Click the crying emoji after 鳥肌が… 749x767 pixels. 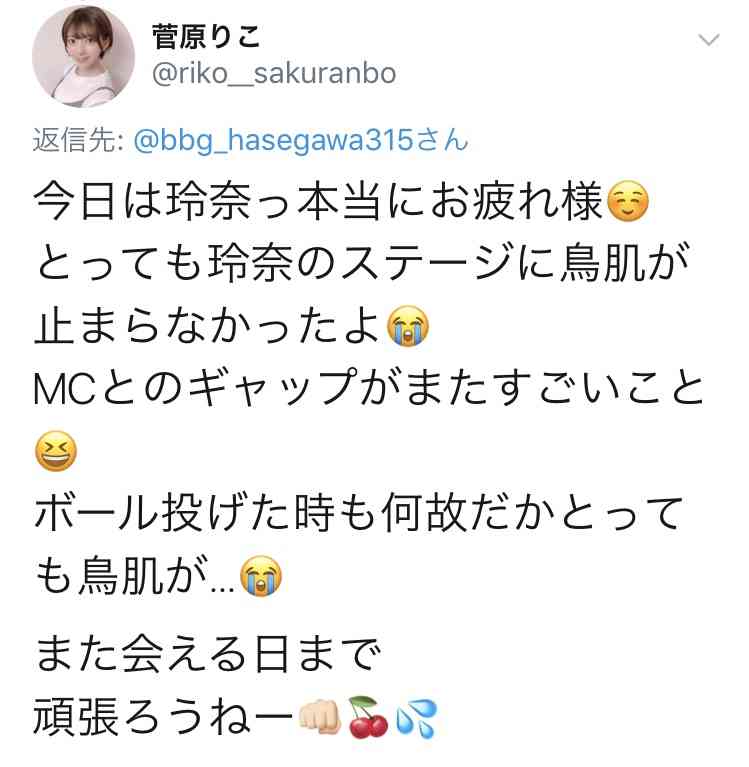pyautogui.click(x=261, y=576)
